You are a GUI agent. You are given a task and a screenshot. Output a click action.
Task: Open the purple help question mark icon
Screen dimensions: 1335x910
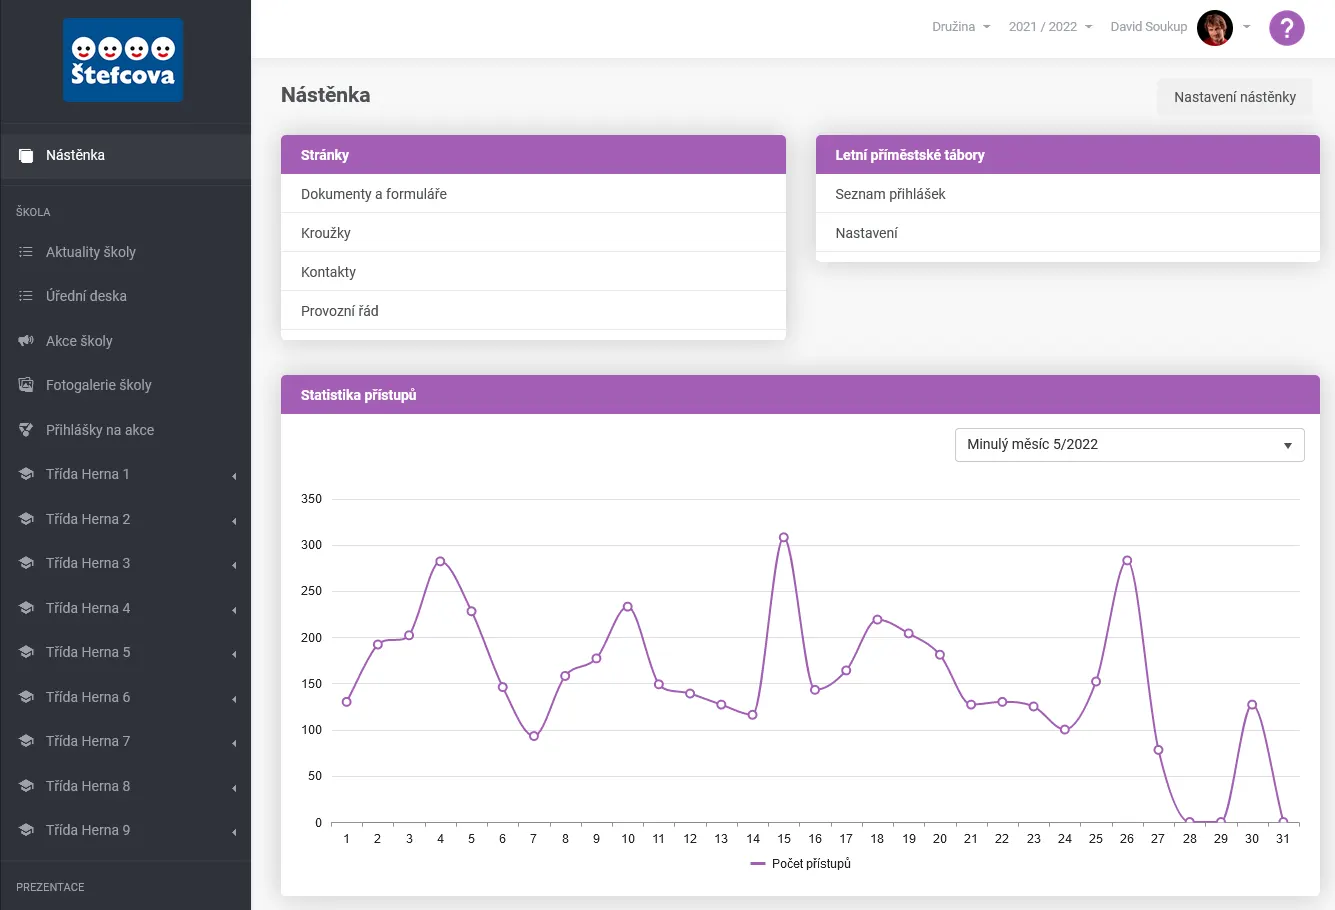(x=1287, y=28)
